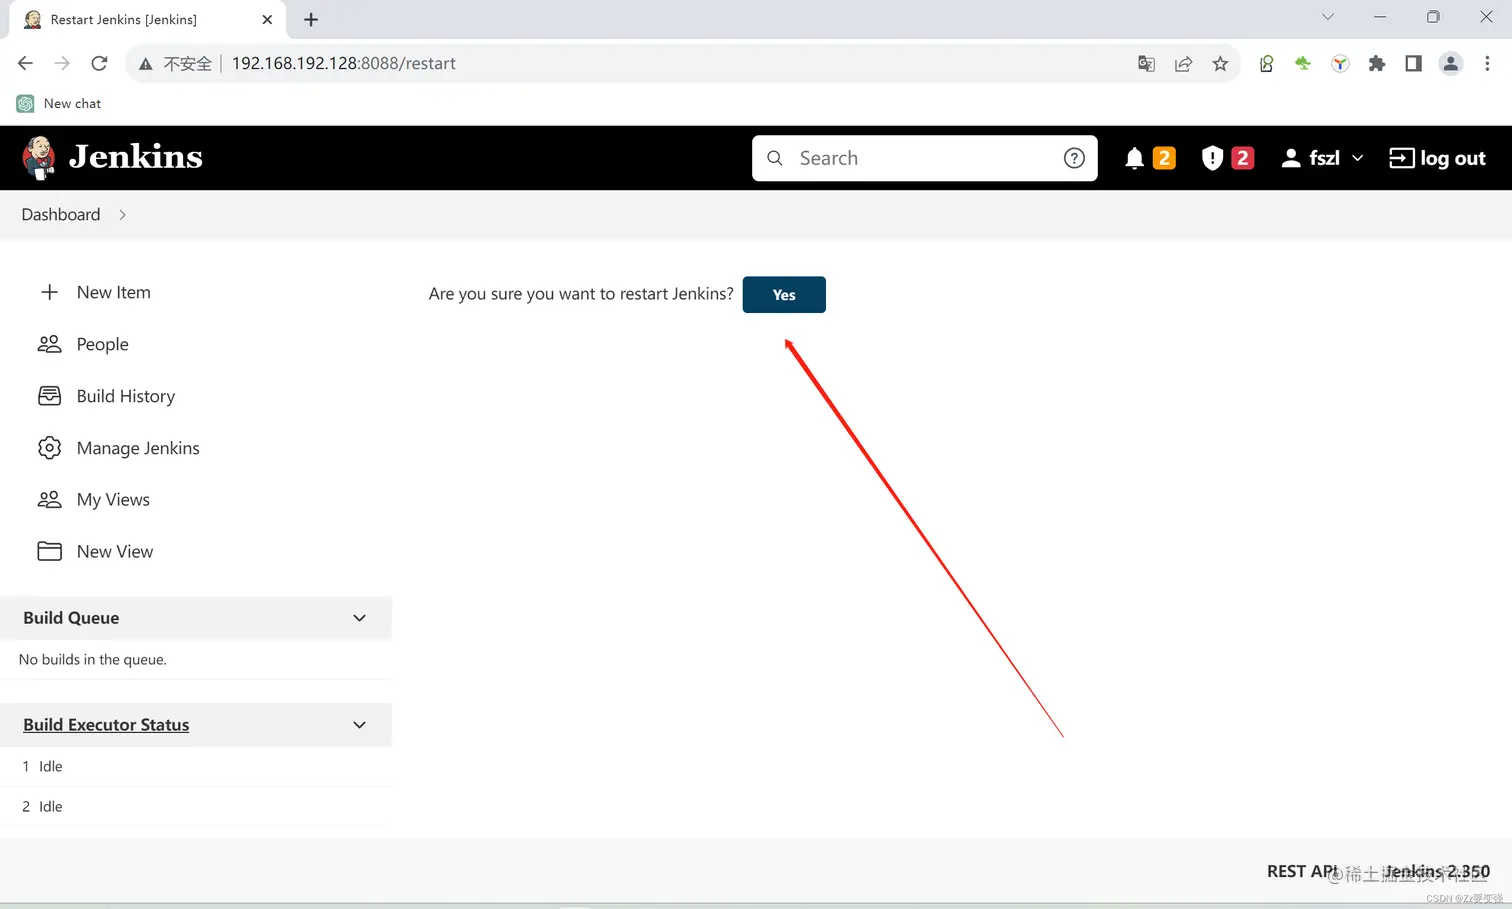The height and width of the screenshot is (909, 1512).
Task: Reload the page with refresh icon
Action: pyautogui.click(x=99, y=63)
